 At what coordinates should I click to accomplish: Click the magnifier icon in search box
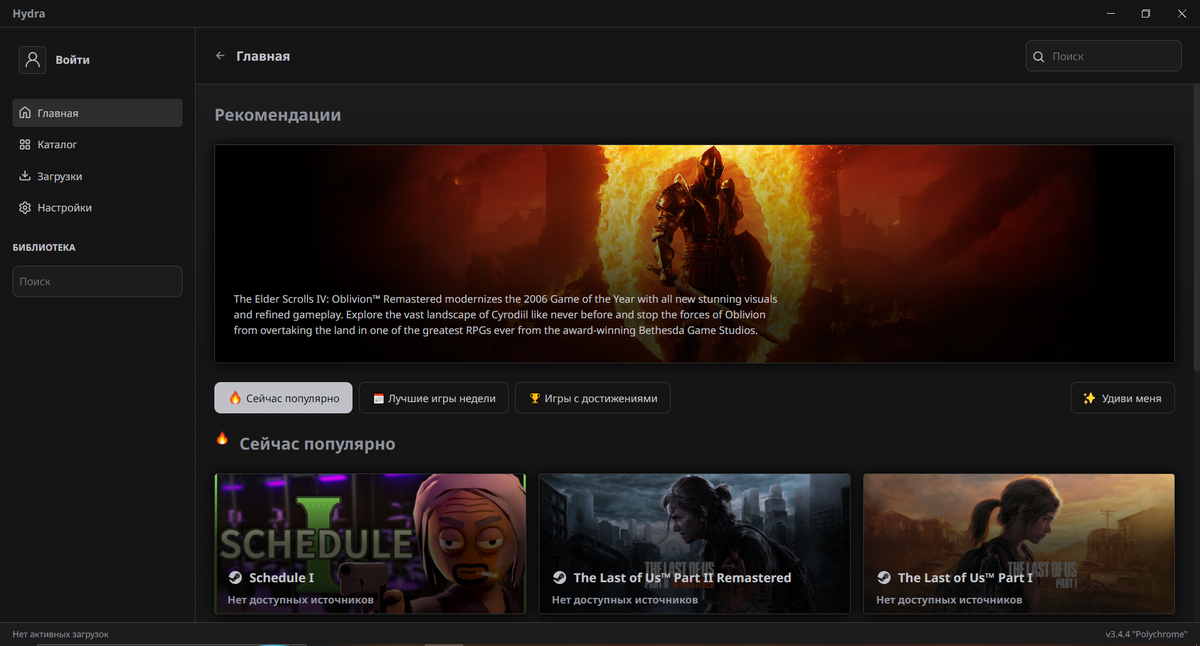click(1039, 56)
